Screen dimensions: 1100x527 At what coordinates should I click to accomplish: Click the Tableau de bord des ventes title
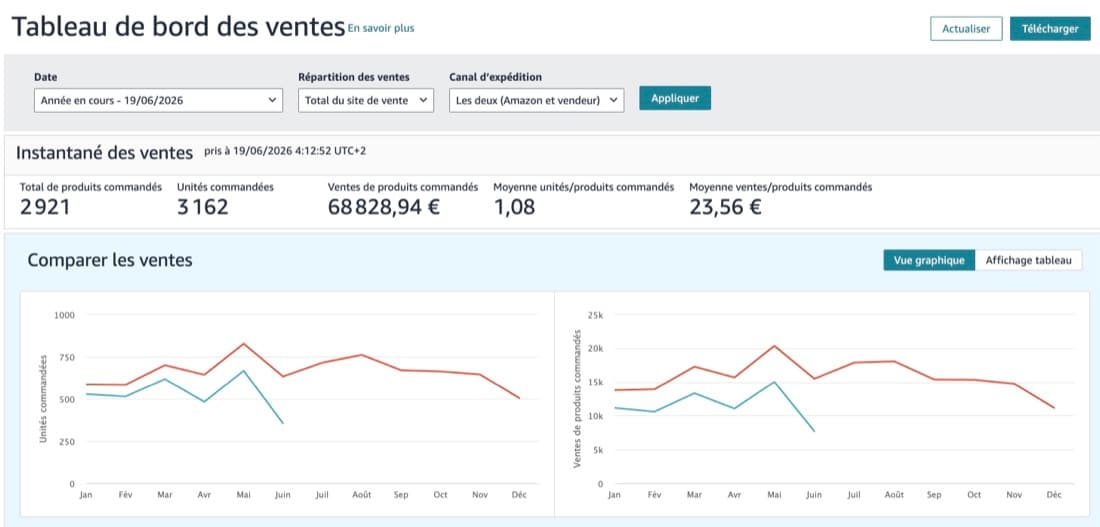click(x=179, y=27)
